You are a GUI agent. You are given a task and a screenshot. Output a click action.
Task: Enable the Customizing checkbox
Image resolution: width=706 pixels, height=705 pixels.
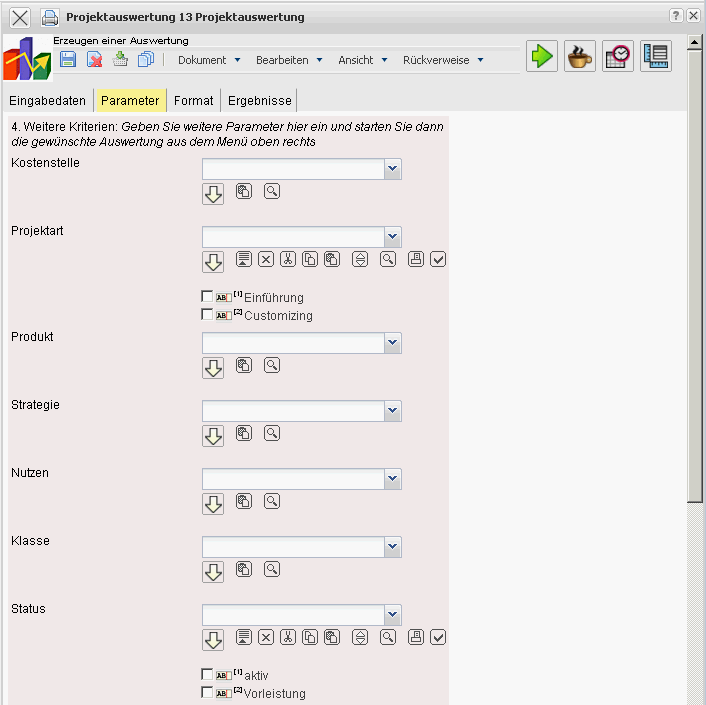coord(207,315)
